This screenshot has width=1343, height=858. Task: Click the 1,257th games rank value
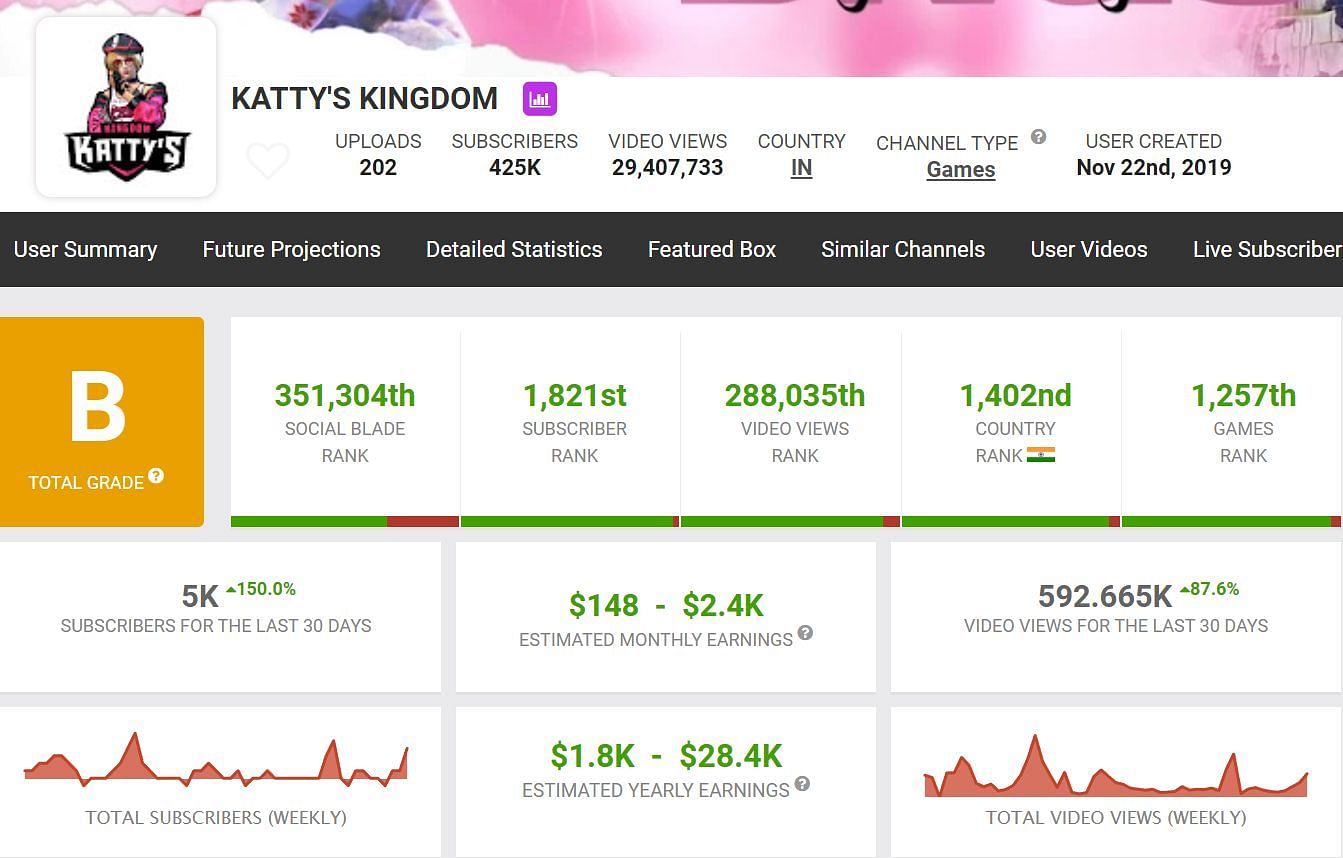[x=1243, y=395]
